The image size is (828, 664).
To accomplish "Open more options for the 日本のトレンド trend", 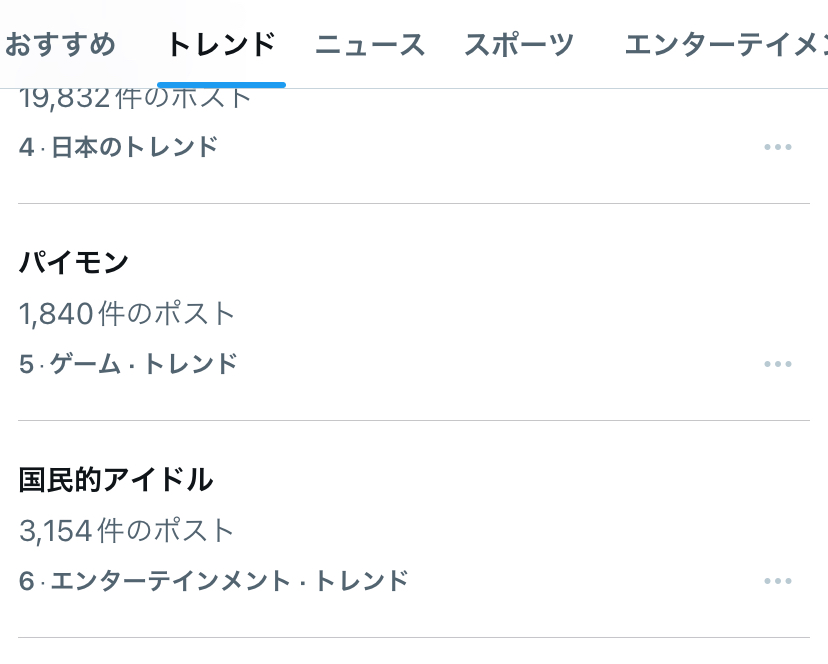I will 777,147.
